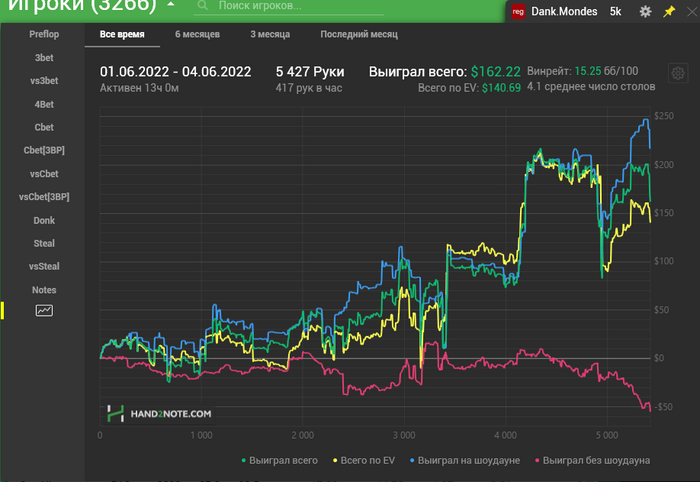This screenshot has width=700, height=482.
Task: Click the Dank.Mondes player name
Action: (x=564, y=12)
